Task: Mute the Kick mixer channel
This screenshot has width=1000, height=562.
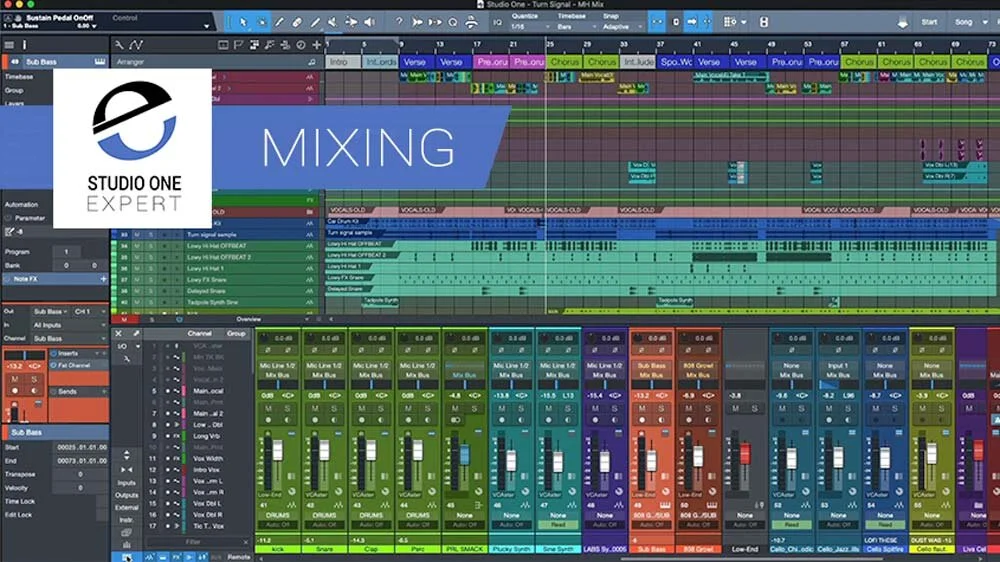Action: tap(268, 408)
